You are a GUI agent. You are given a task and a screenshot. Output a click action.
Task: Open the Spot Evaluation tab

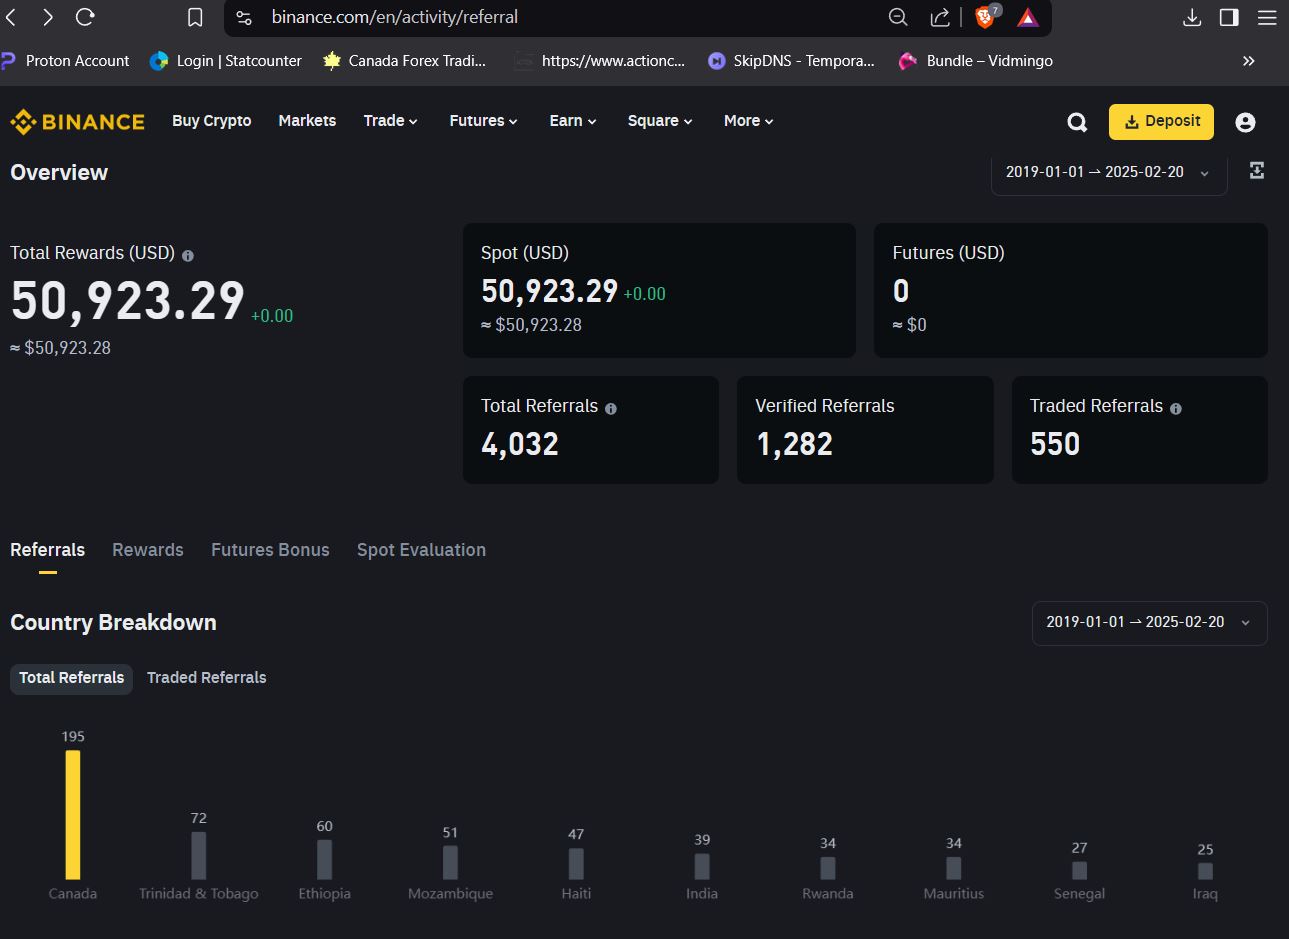(x=421, y=550)
